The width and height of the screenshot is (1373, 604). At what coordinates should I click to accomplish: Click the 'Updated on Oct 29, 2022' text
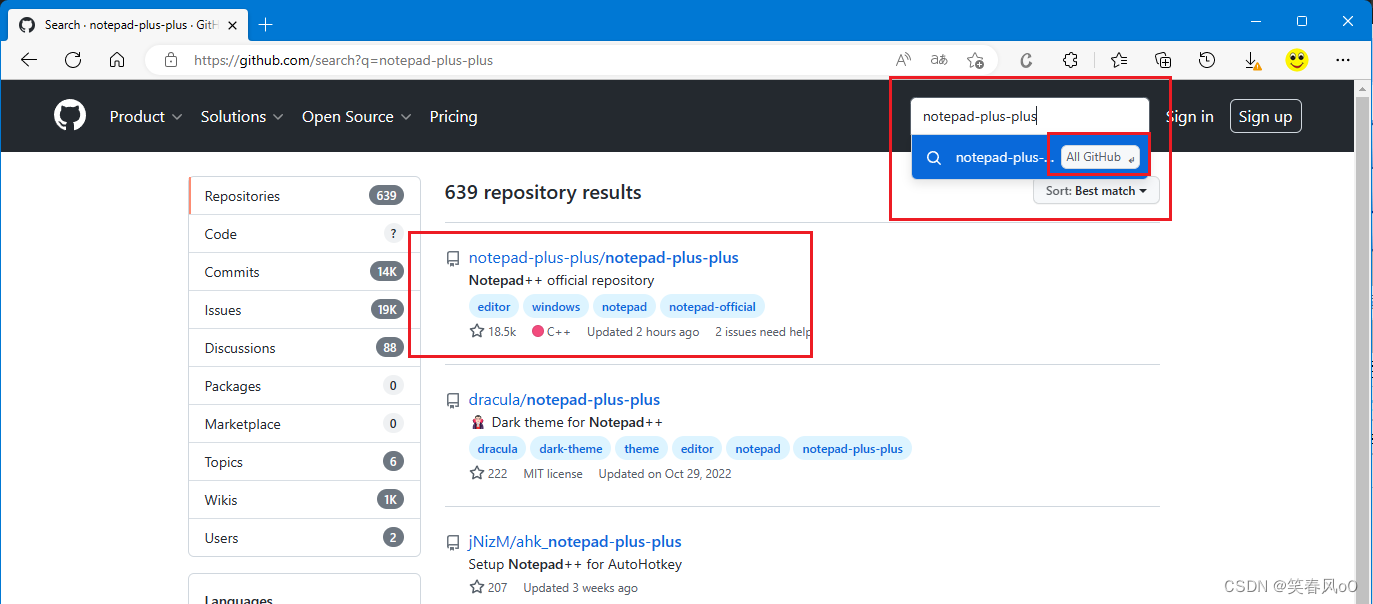[665, 474]
